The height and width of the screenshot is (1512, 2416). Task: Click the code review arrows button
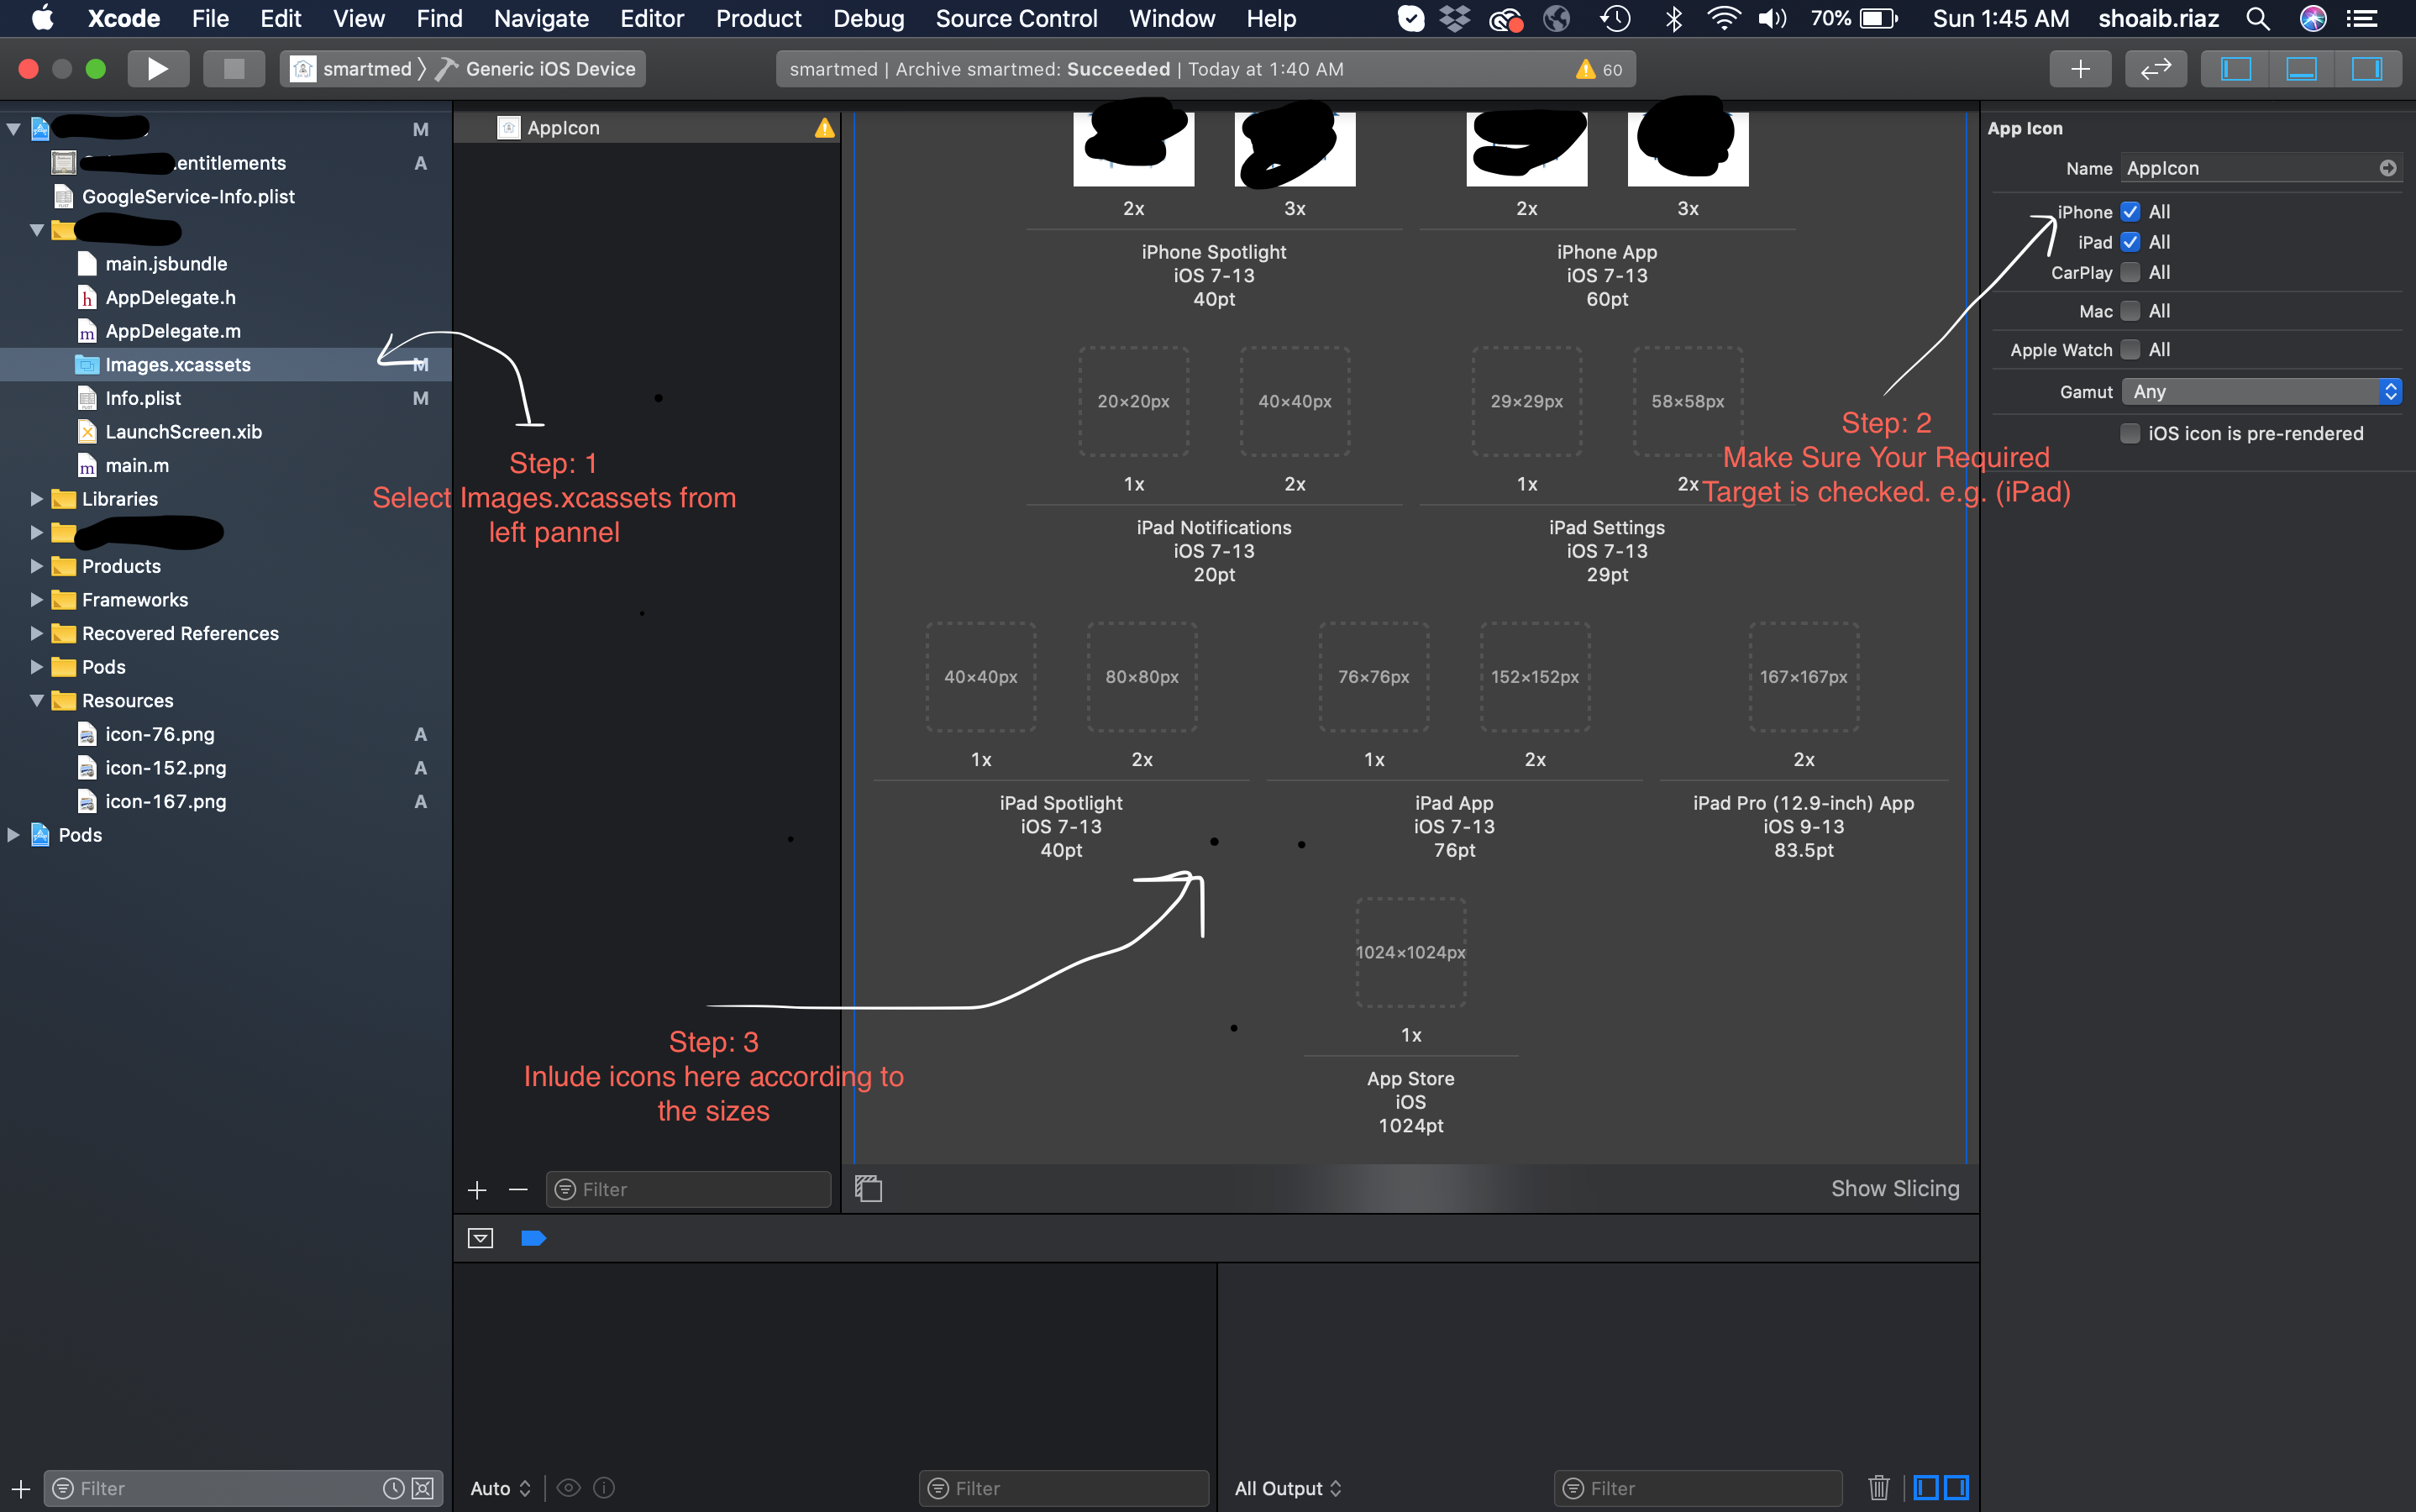click(x=2155, y=69)
